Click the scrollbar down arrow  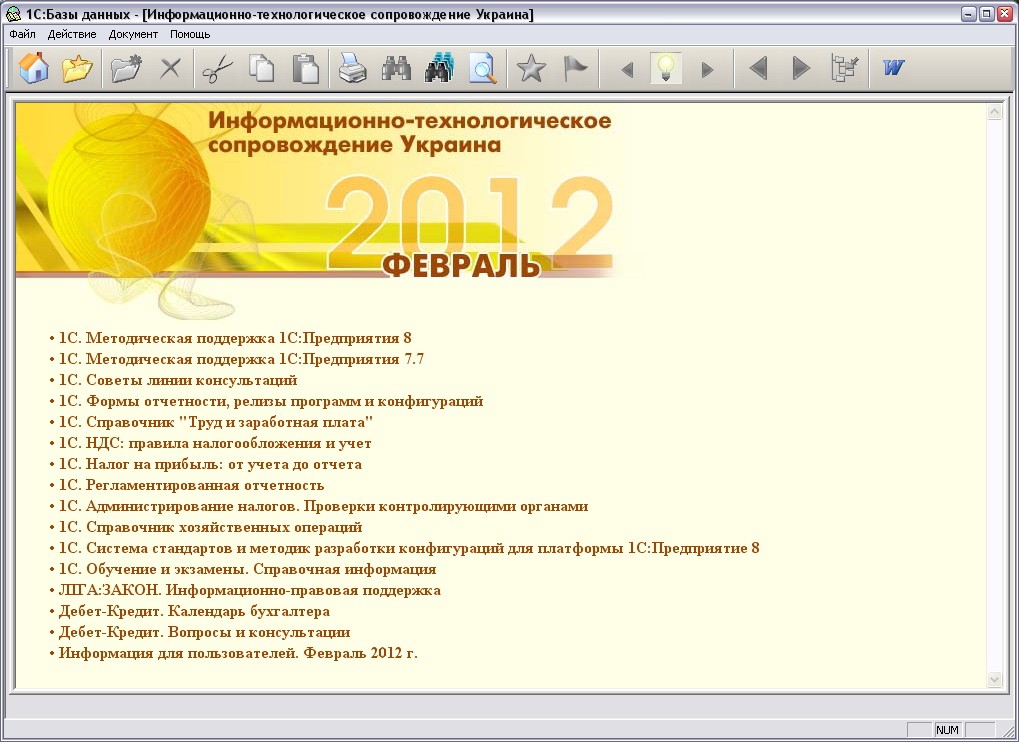[994, 680]
